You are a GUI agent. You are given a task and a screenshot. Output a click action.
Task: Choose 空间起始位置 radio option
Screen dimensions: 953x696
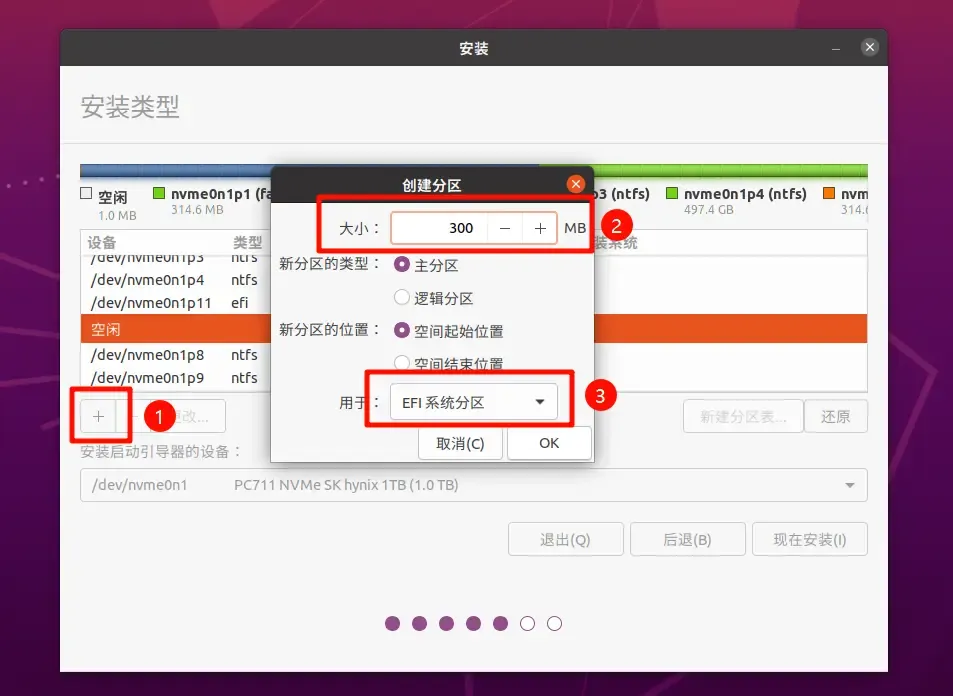point(402,330)
